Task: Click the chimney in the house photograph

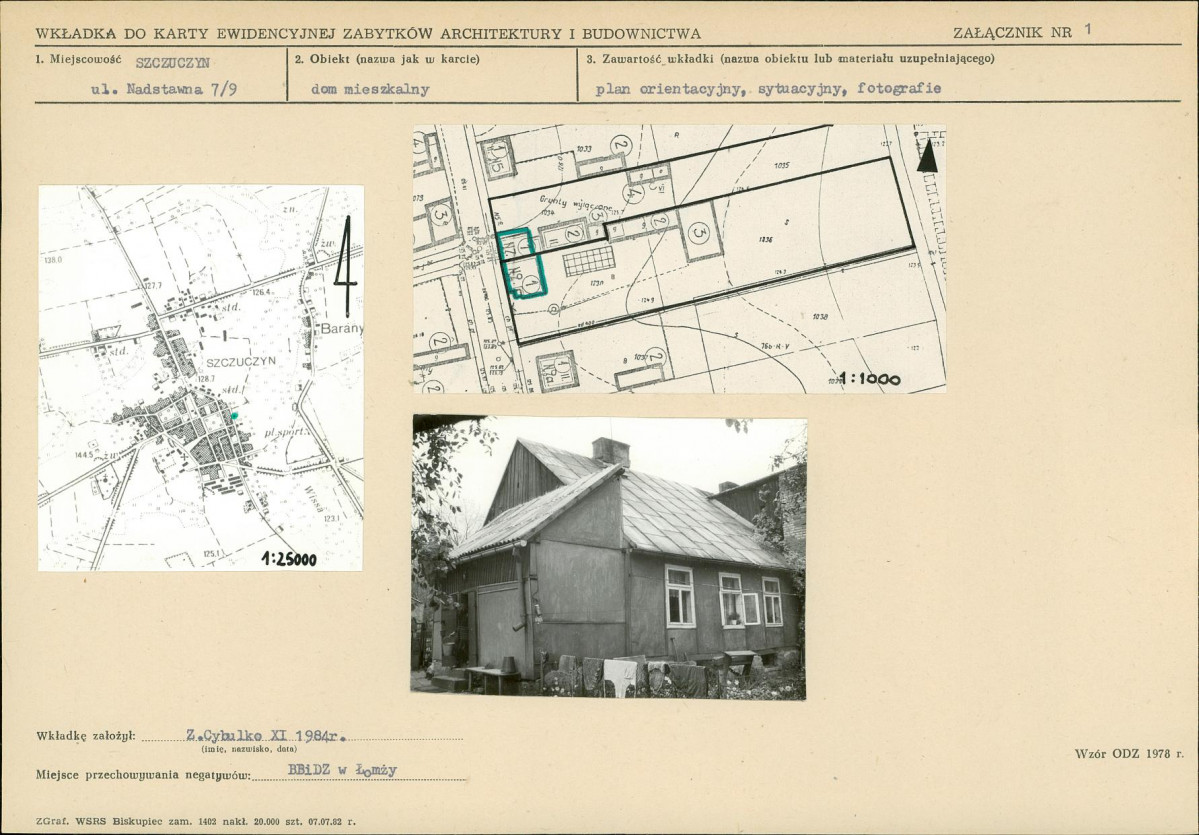Action: click(x=610, y=451)
